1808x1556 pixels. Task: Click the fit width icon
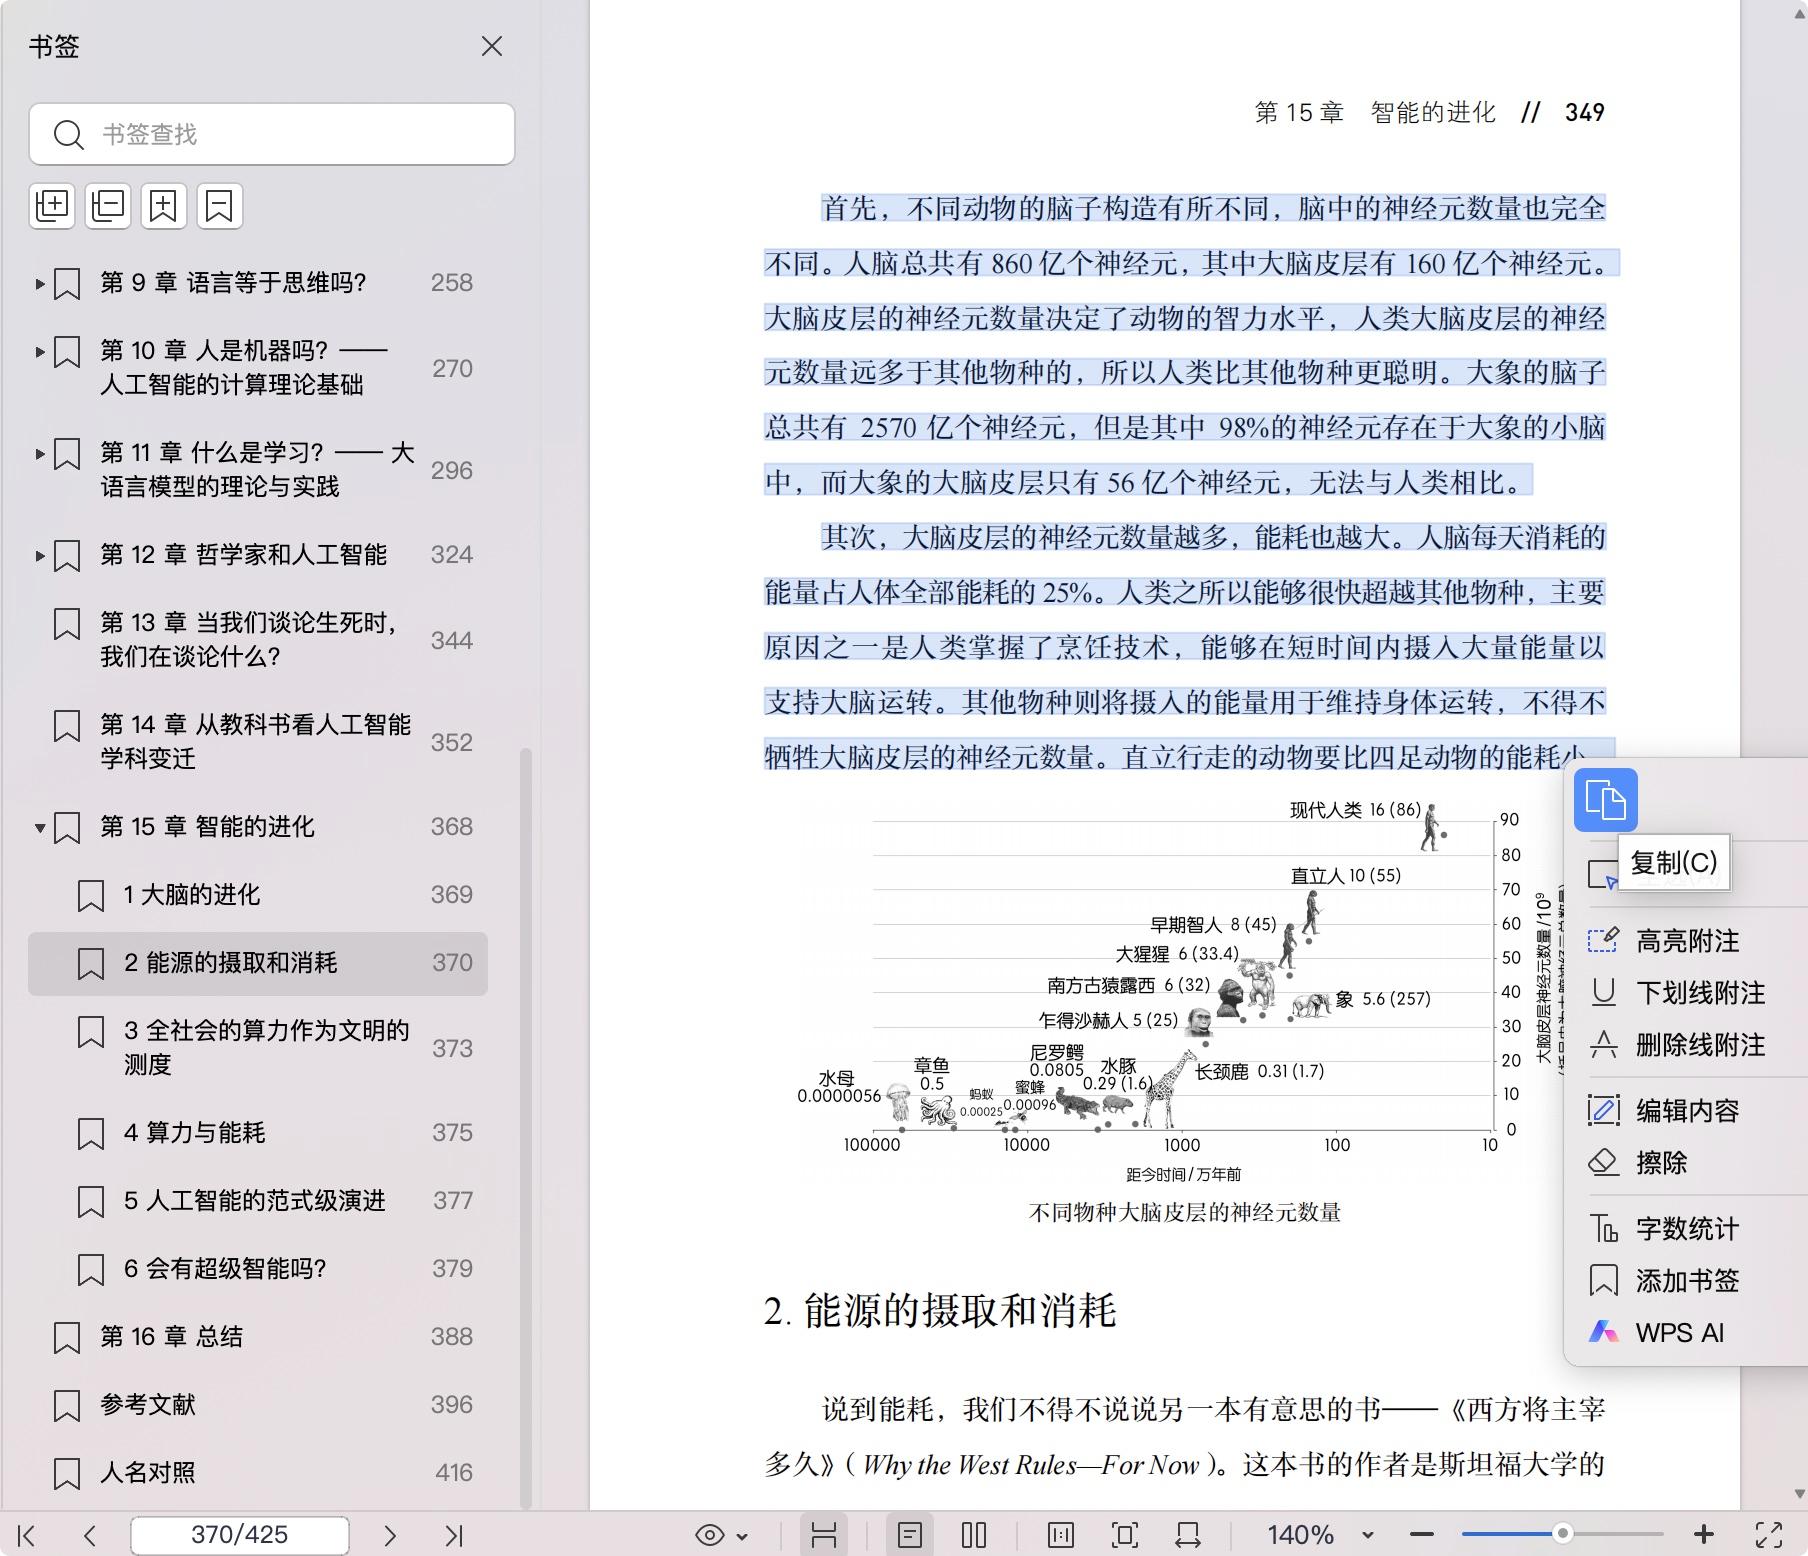pos(1189,1535)
